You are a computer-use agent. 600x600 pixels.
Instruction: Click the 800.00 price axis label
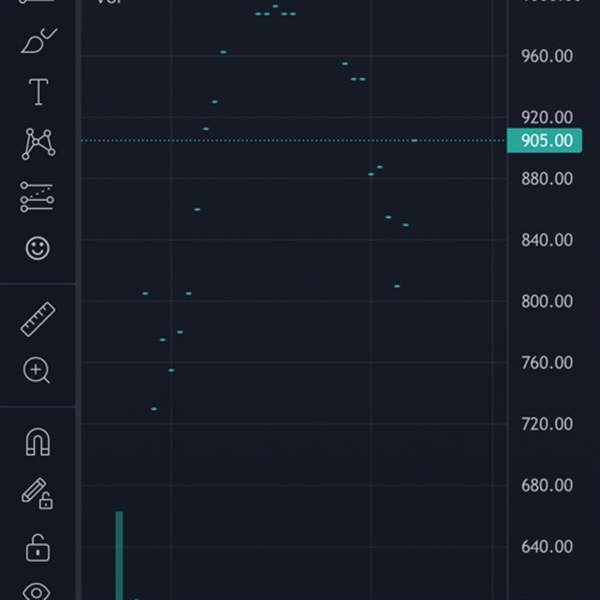[x=547, y=302]
